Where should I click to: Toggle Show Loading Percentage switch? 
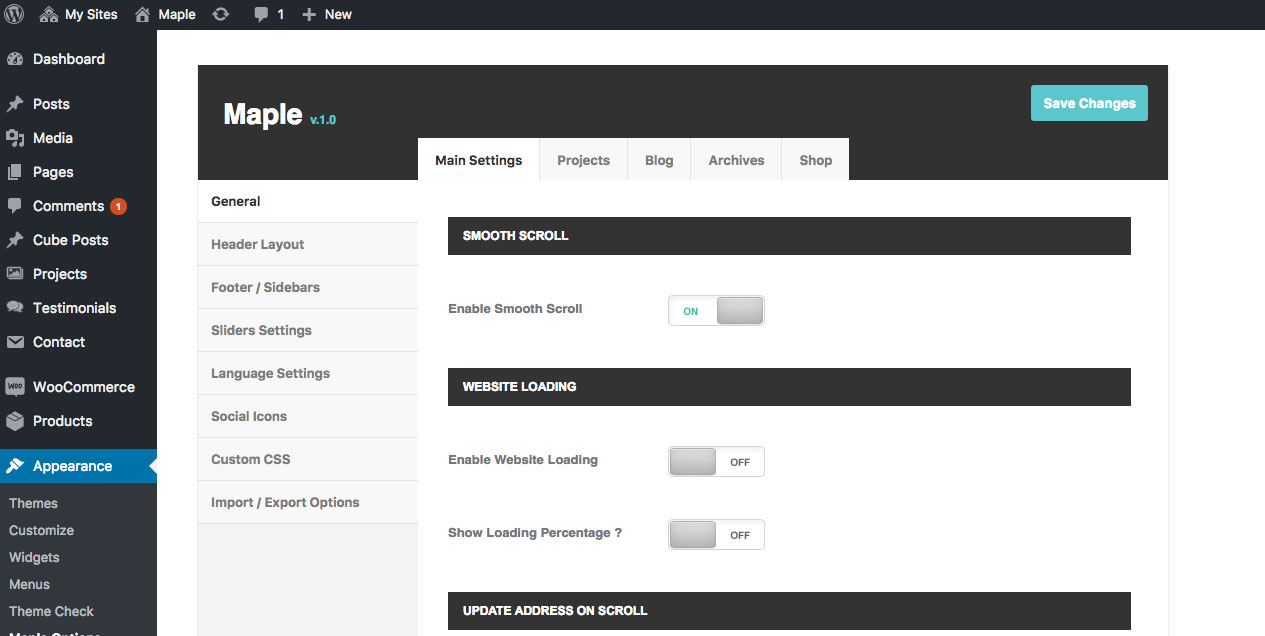click(x=716, y=535)
